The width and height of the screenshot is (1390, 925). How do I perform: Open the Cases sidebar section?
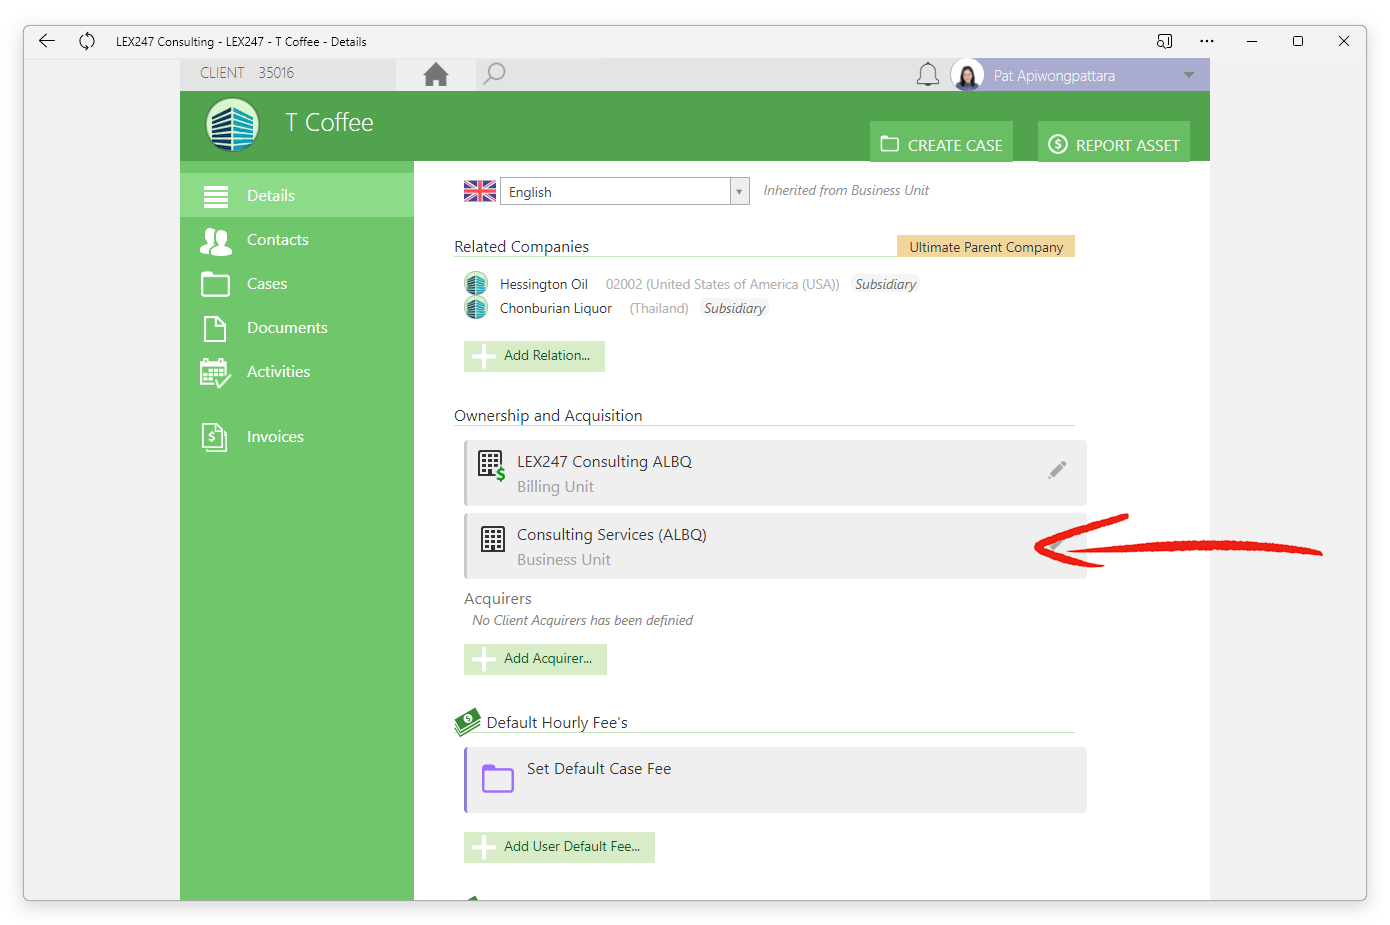(x=297, y=283)
